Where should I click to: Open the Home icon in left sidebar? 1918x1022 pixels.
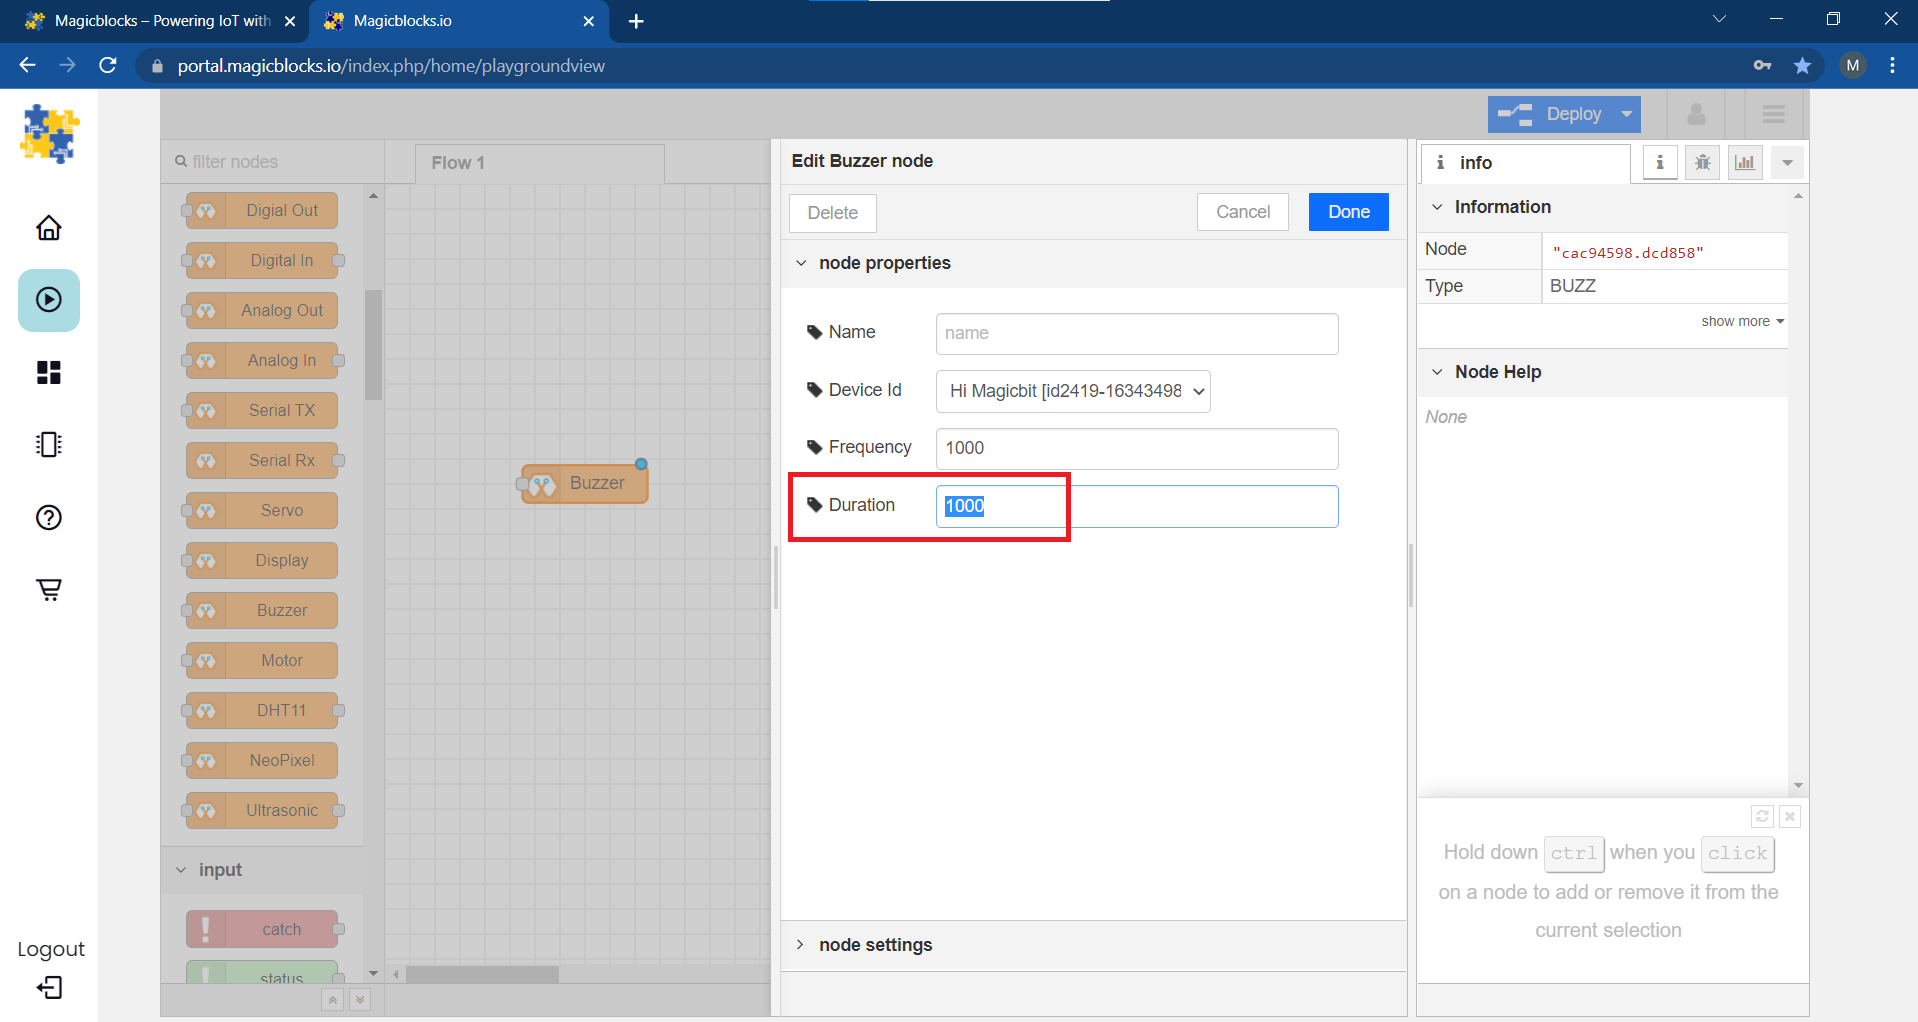(x=49, y=228)
